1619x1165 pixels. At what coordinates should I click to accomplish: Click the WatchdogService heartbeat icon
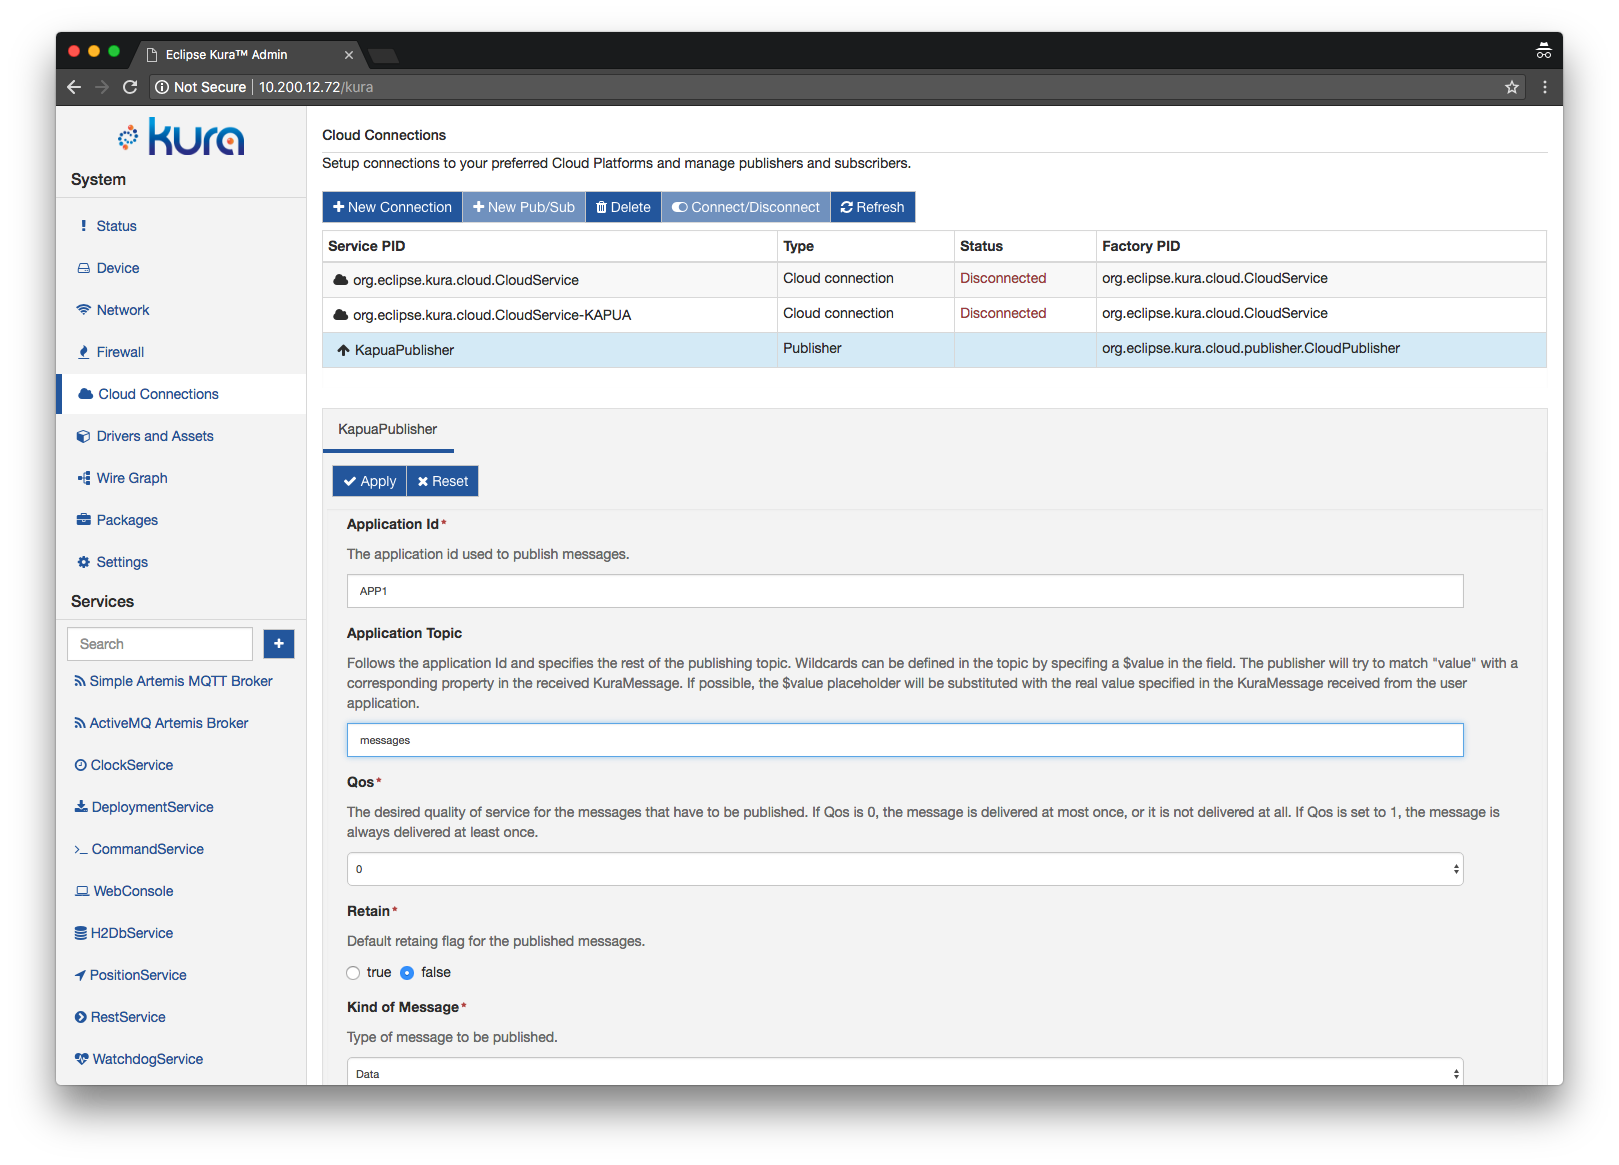[x=82, y=1059]
